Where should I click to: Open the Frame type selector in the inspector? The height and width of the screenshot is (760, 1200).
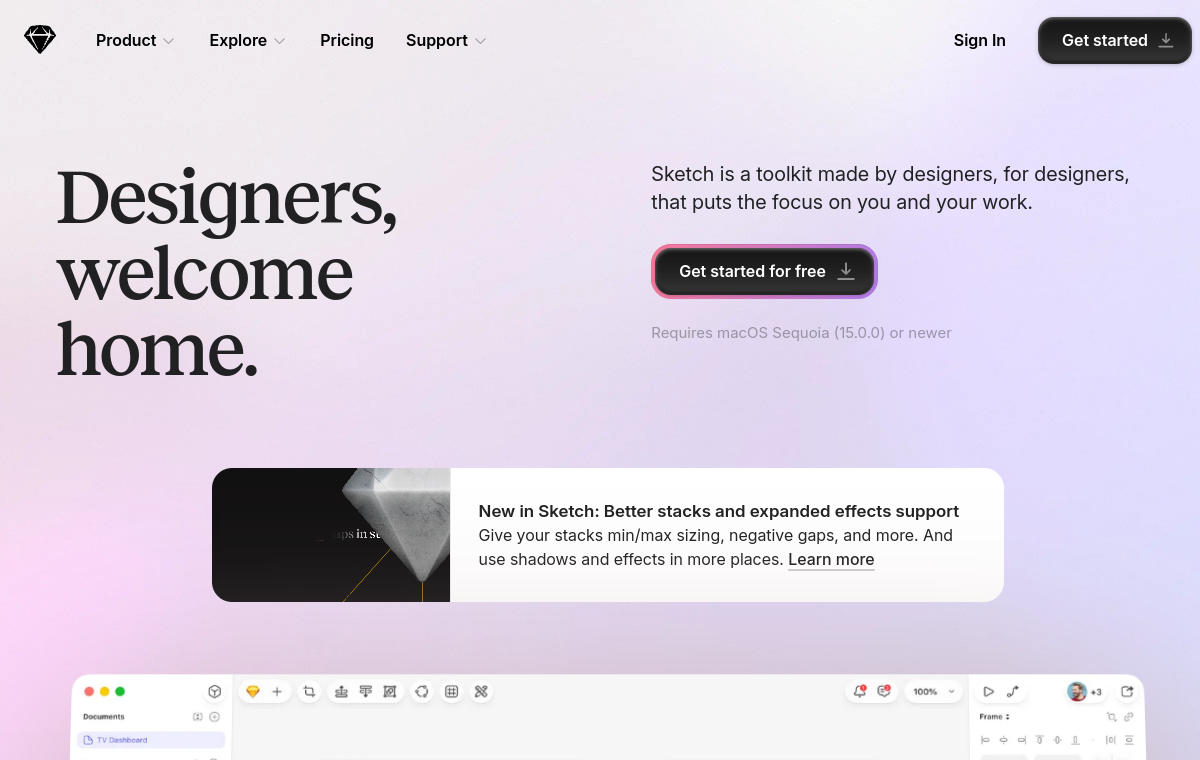994,717
